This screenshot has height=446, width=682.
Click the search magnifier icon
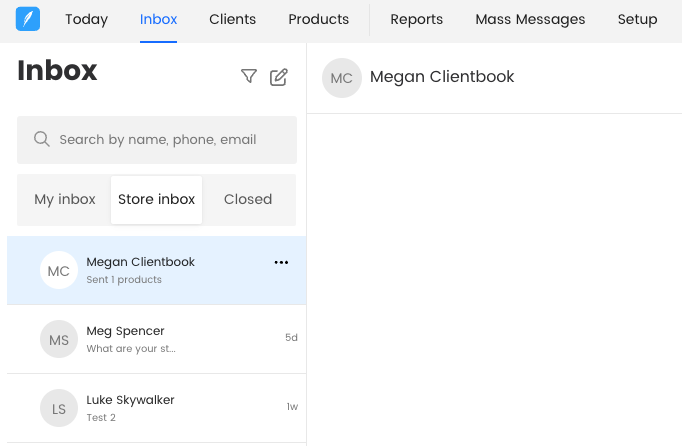pos(42,140)
